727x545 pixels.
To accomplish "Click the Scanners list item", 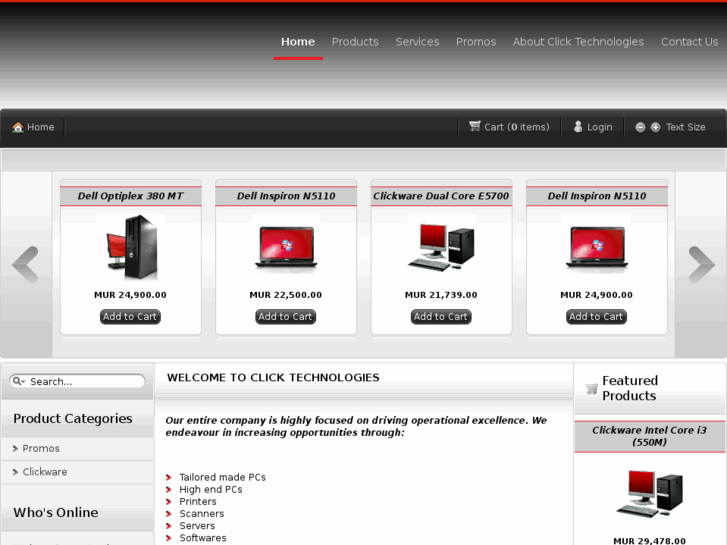I will (x=202, y=513).
